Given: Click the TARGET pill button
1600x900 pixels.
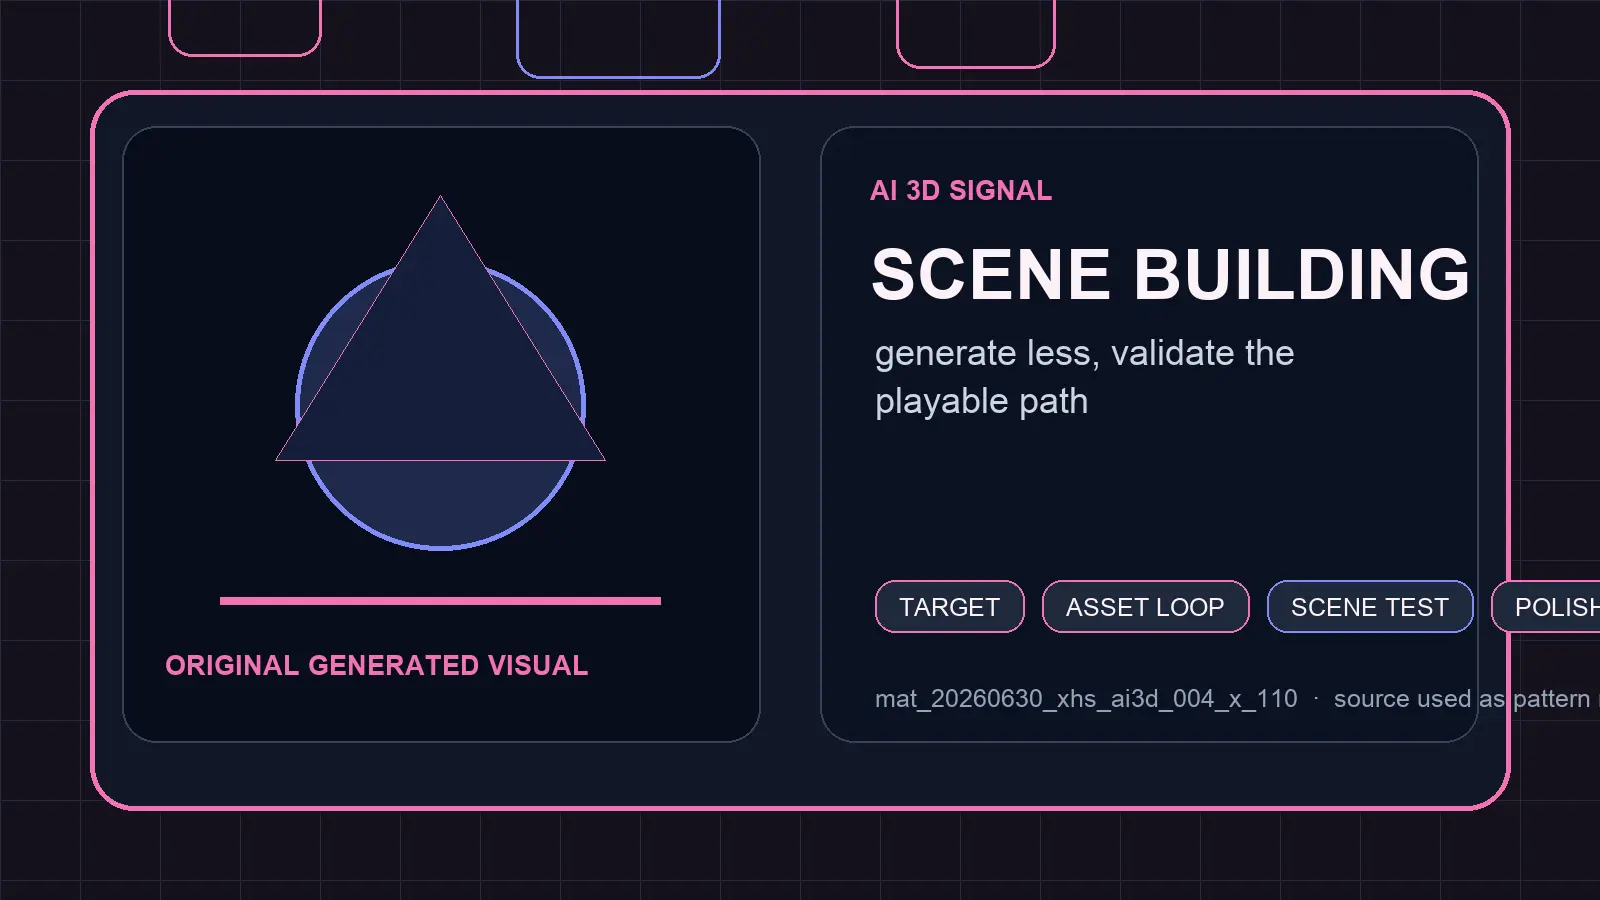Looking at the screenshot, I should point(949,607).
